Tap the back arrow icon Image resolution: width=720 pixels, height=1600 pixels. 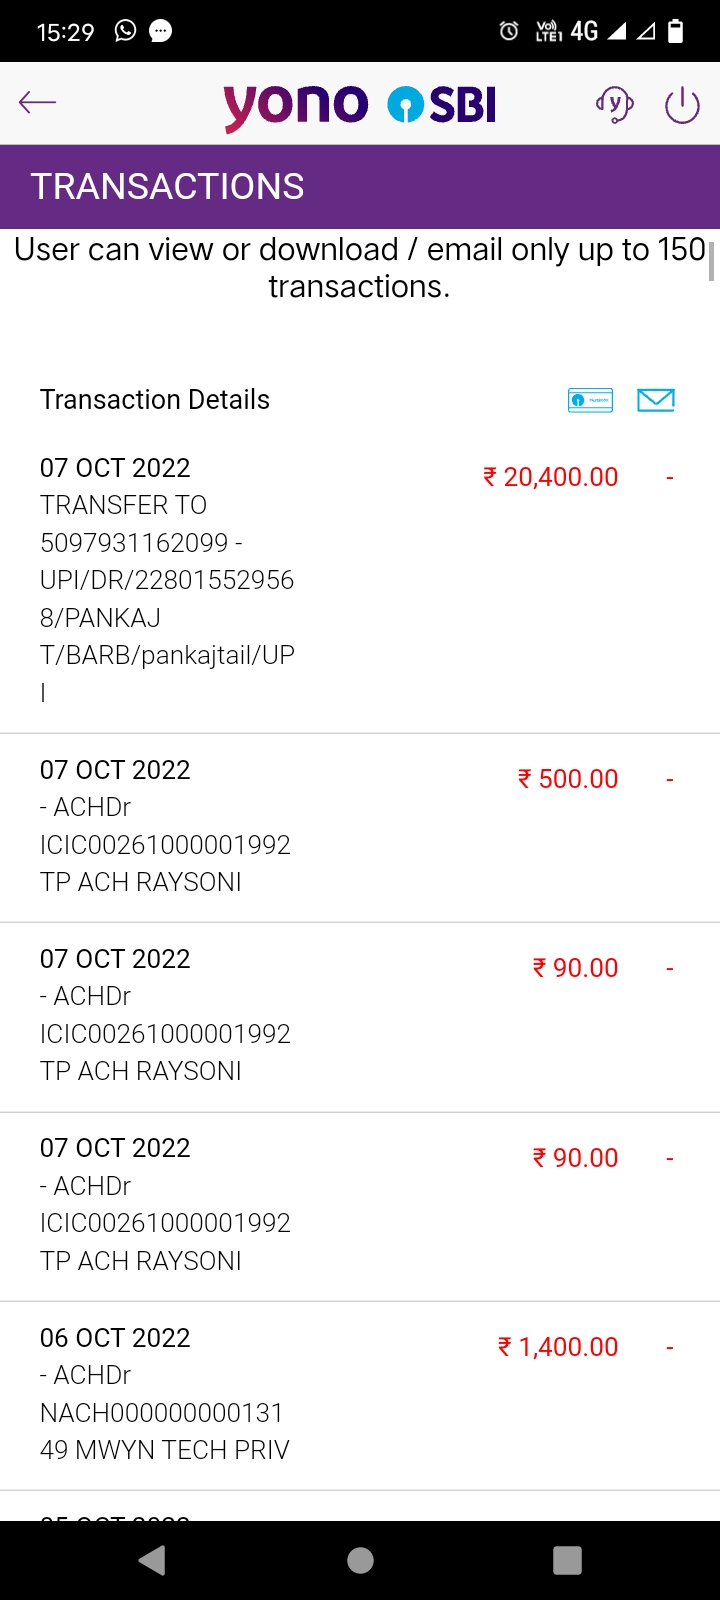[37, 102]
